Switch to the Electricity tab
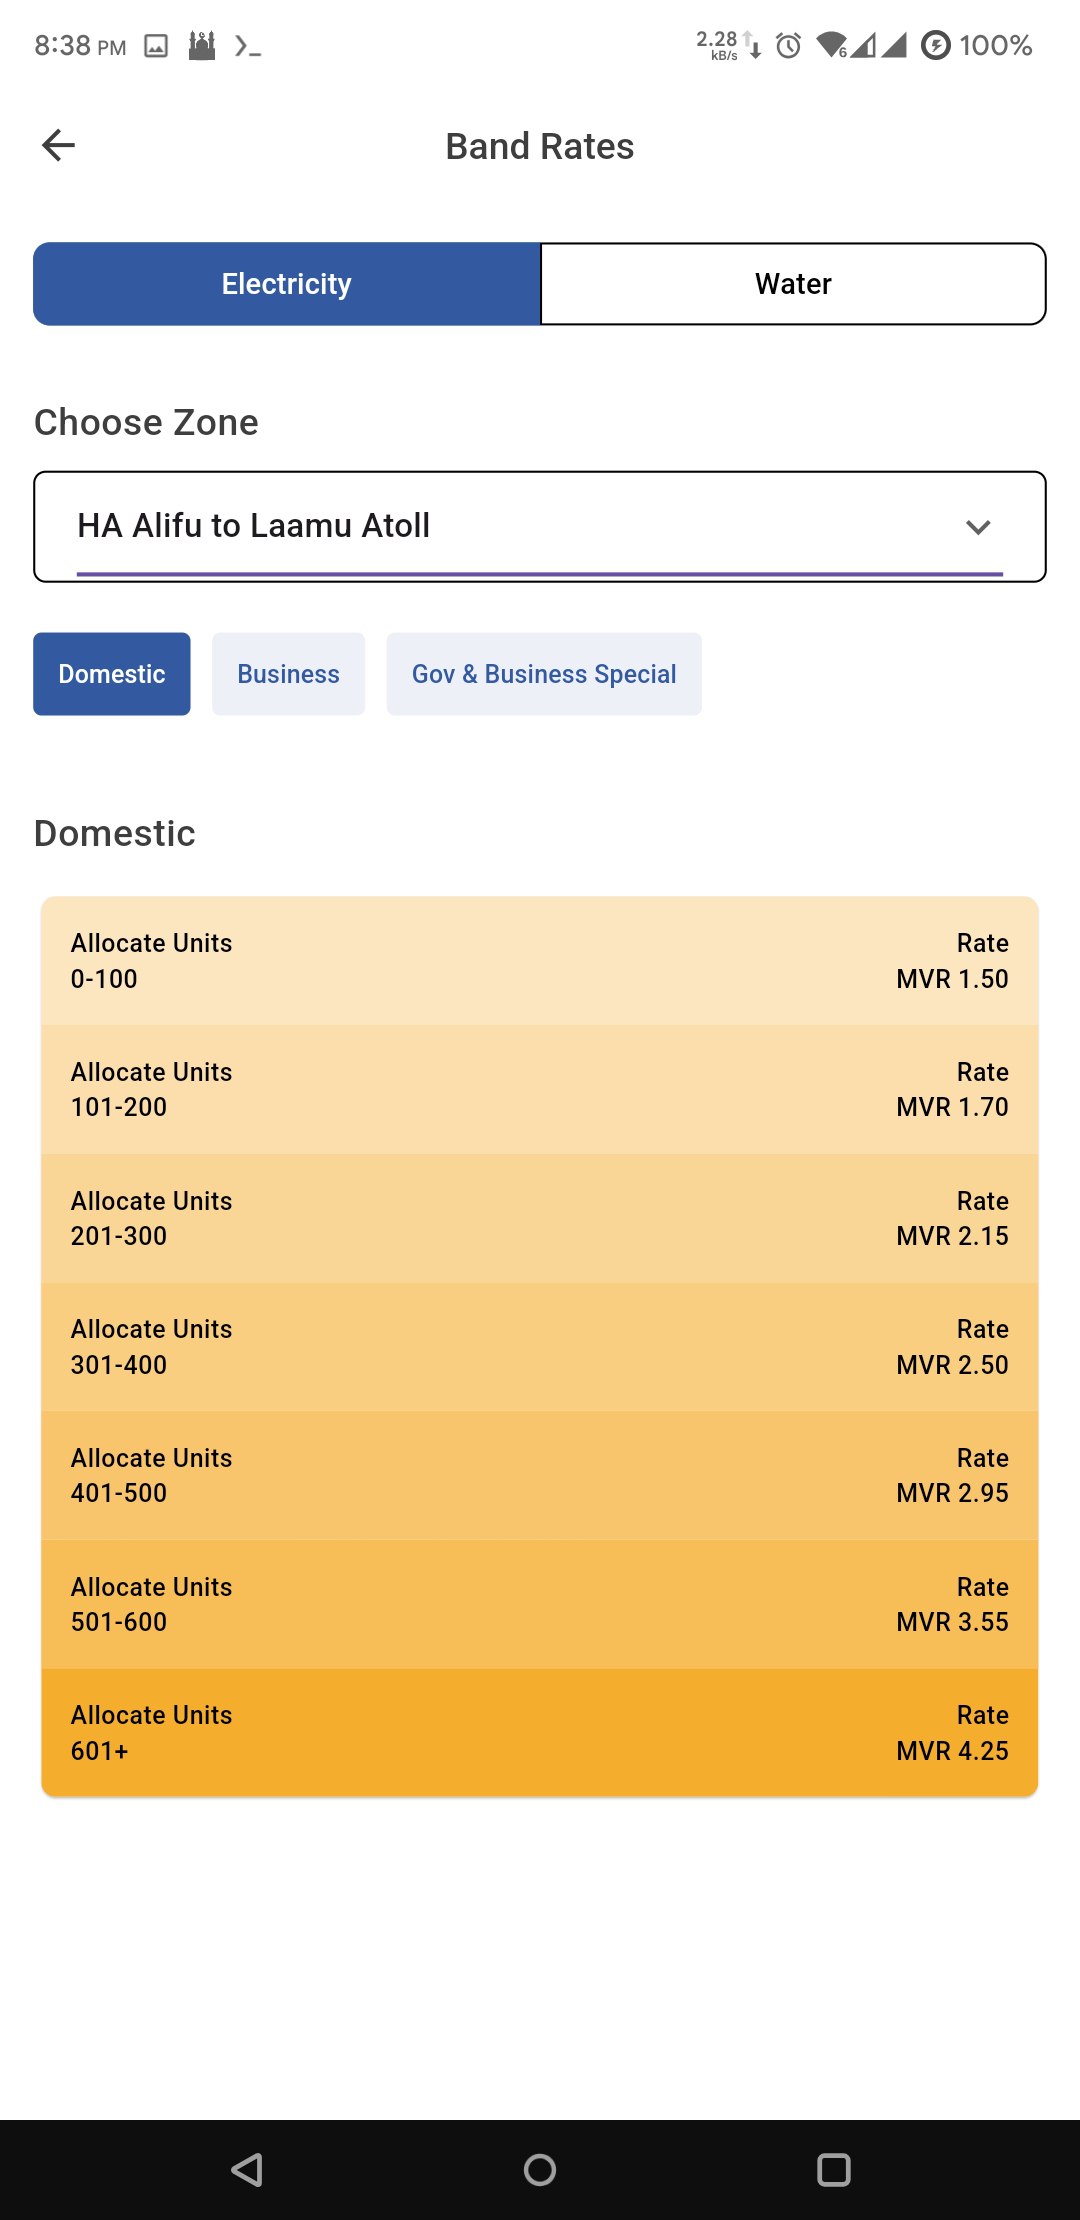Screen dimensions: 1080x2220 point(287,284)
